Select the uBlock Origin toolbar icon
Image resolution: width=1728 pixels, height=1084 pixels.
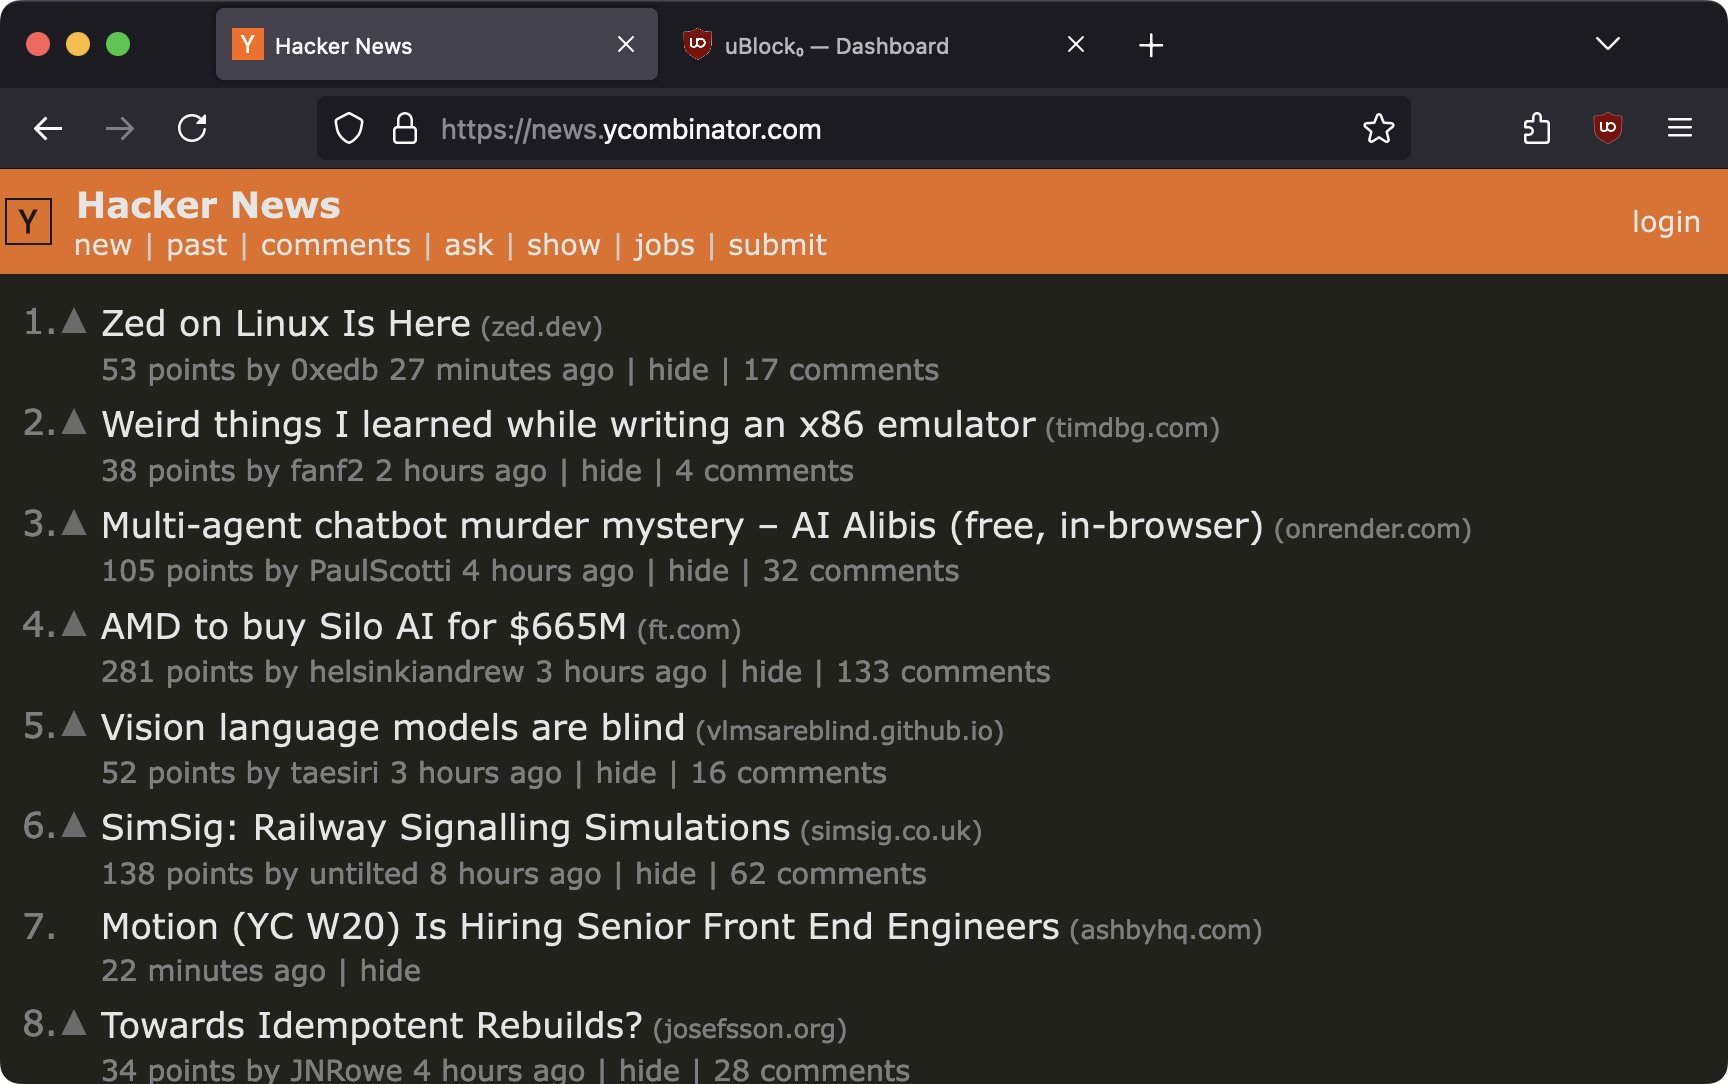(x=1607, y=128)
